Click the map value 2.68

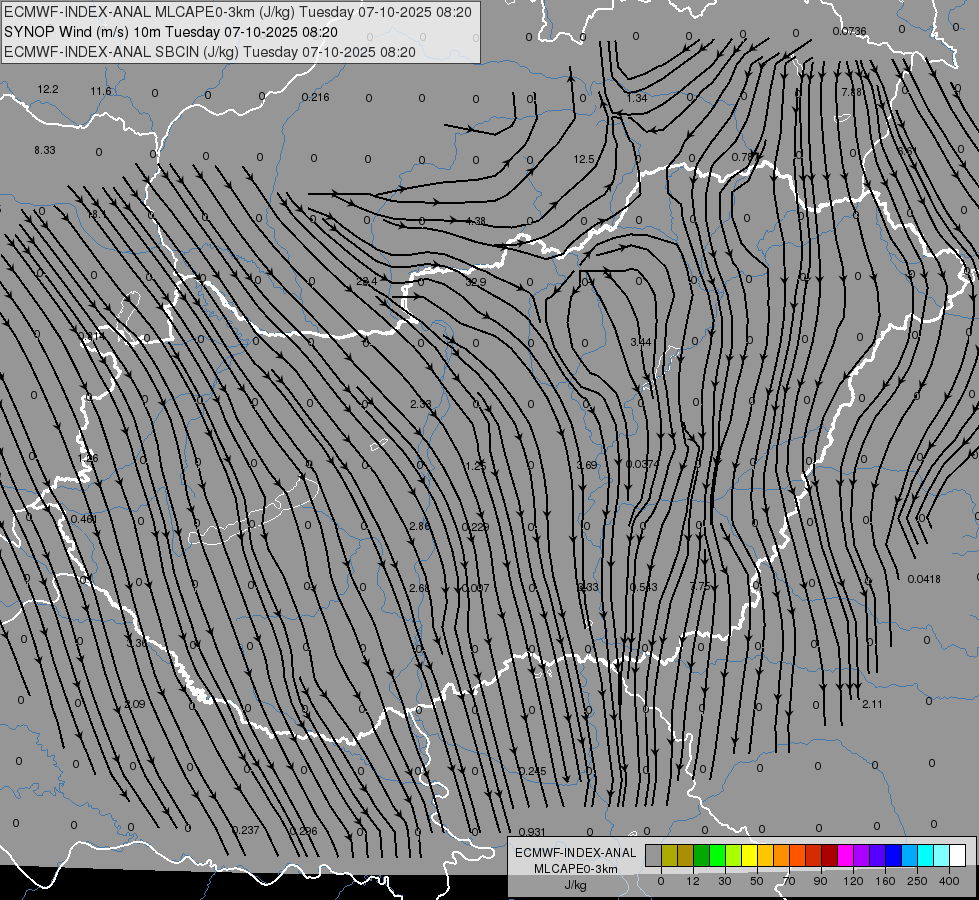click(x=420, y=588)
